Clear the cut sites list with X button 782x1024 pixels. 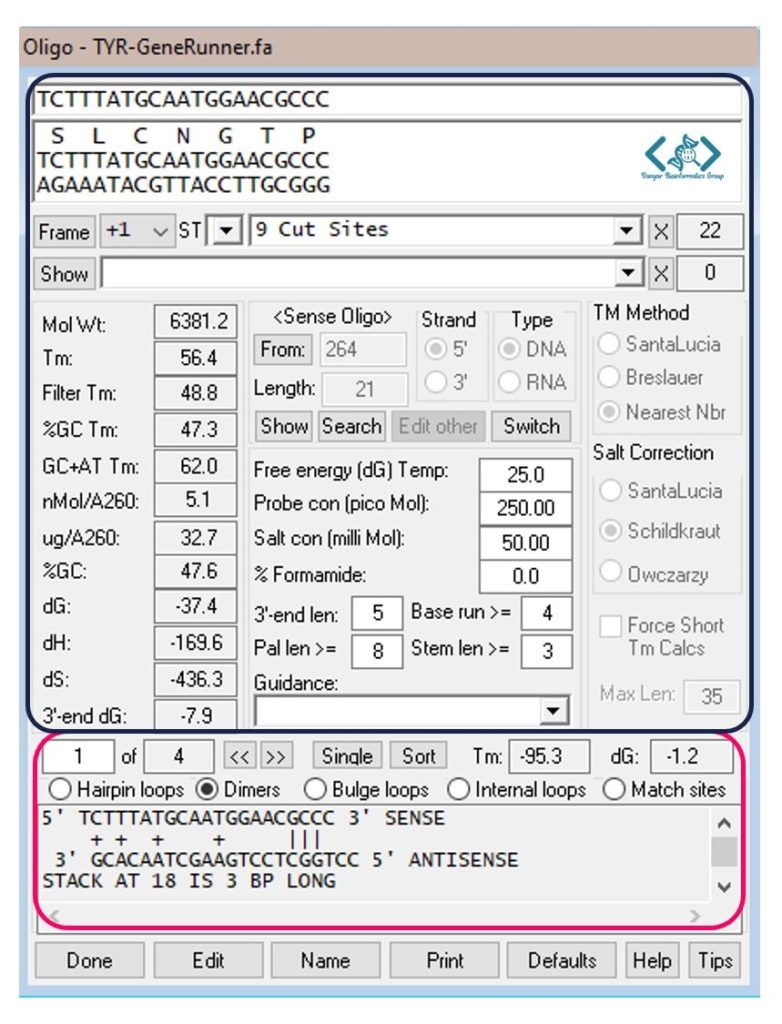click(660, 231)
